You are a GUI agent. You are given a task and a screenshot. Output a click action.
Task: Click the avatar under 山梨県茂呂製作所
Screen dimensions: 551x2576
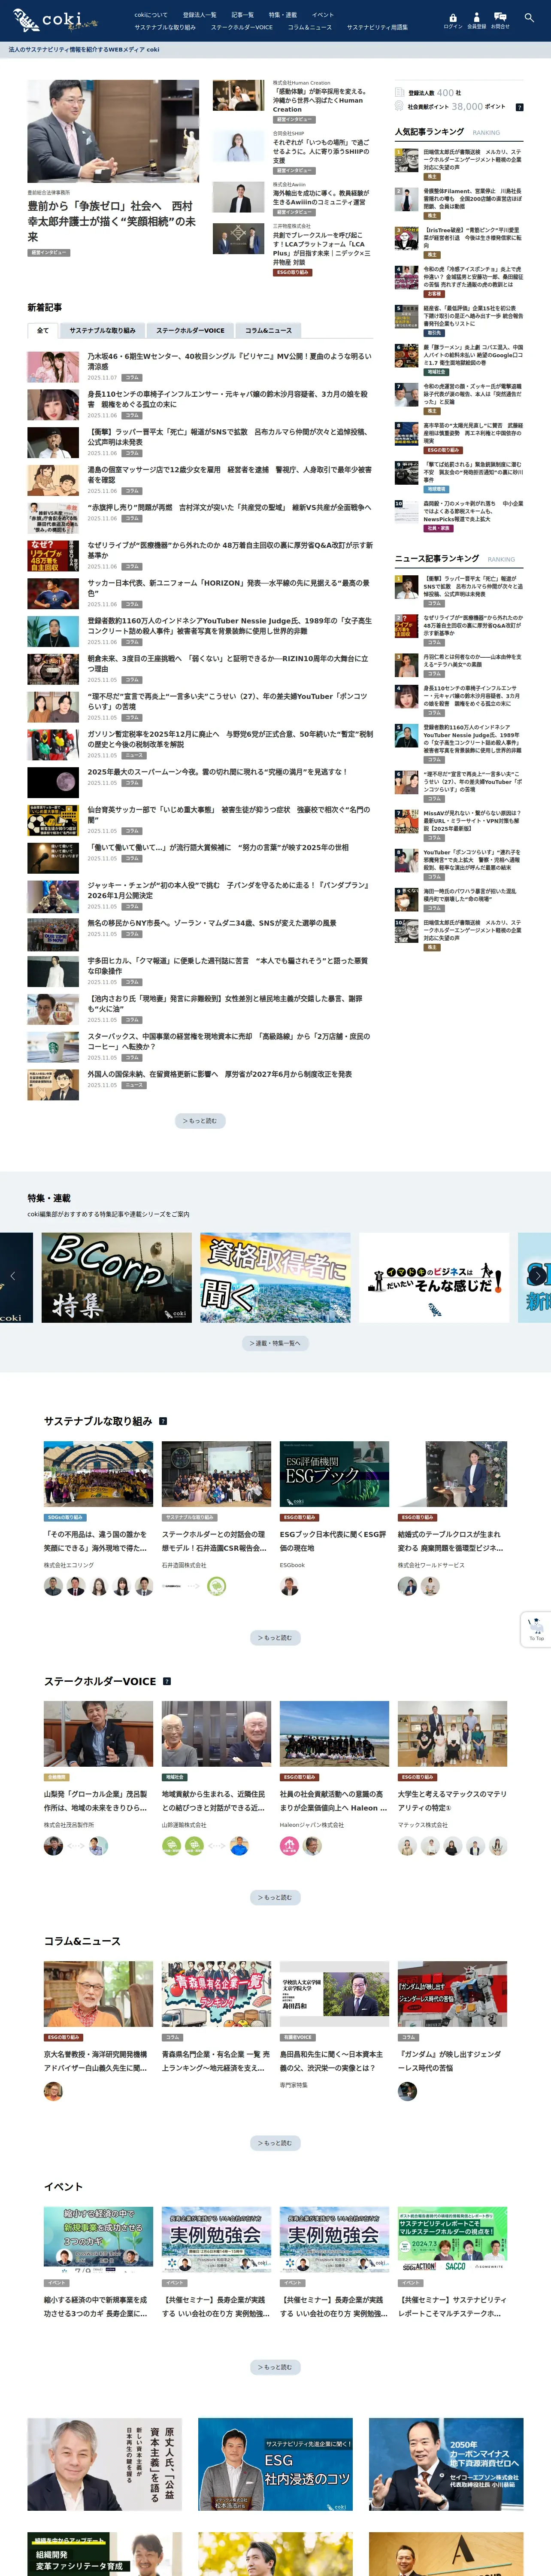tap(53, 1846)
